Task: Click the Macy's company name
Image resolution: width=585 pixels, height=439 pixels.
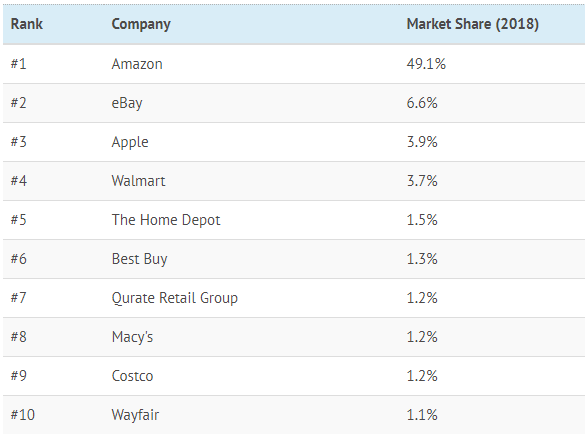Action: [132, 337]
